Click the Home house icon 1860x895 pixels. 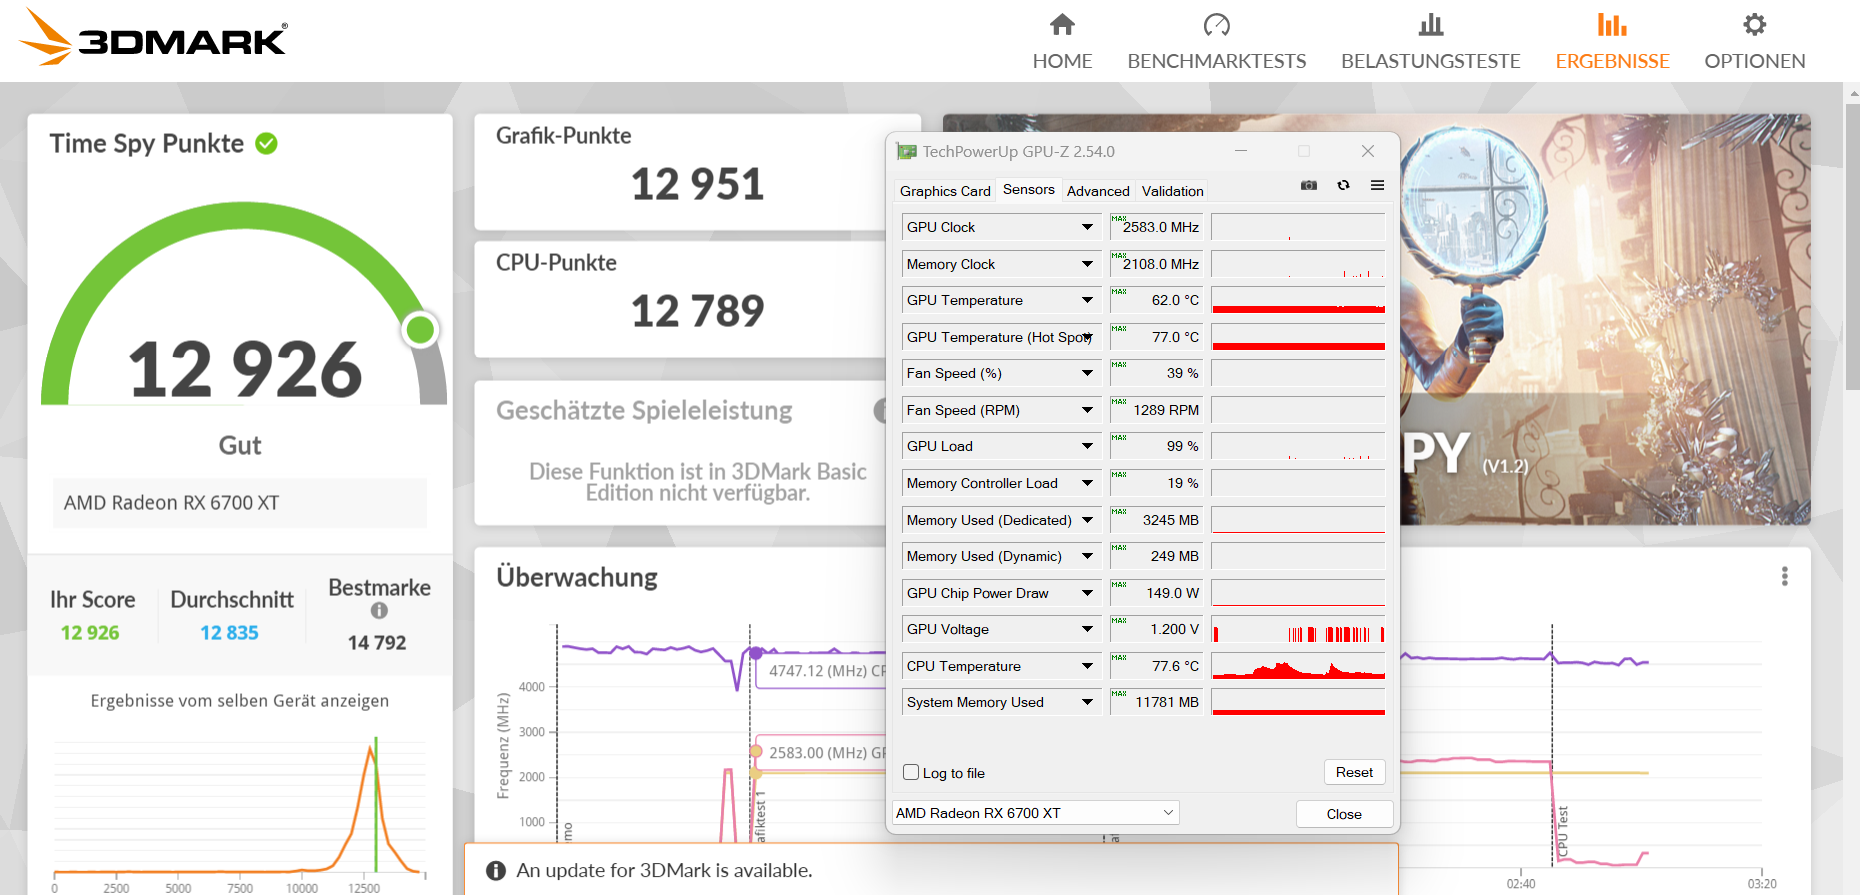[x=1062, y=24]
